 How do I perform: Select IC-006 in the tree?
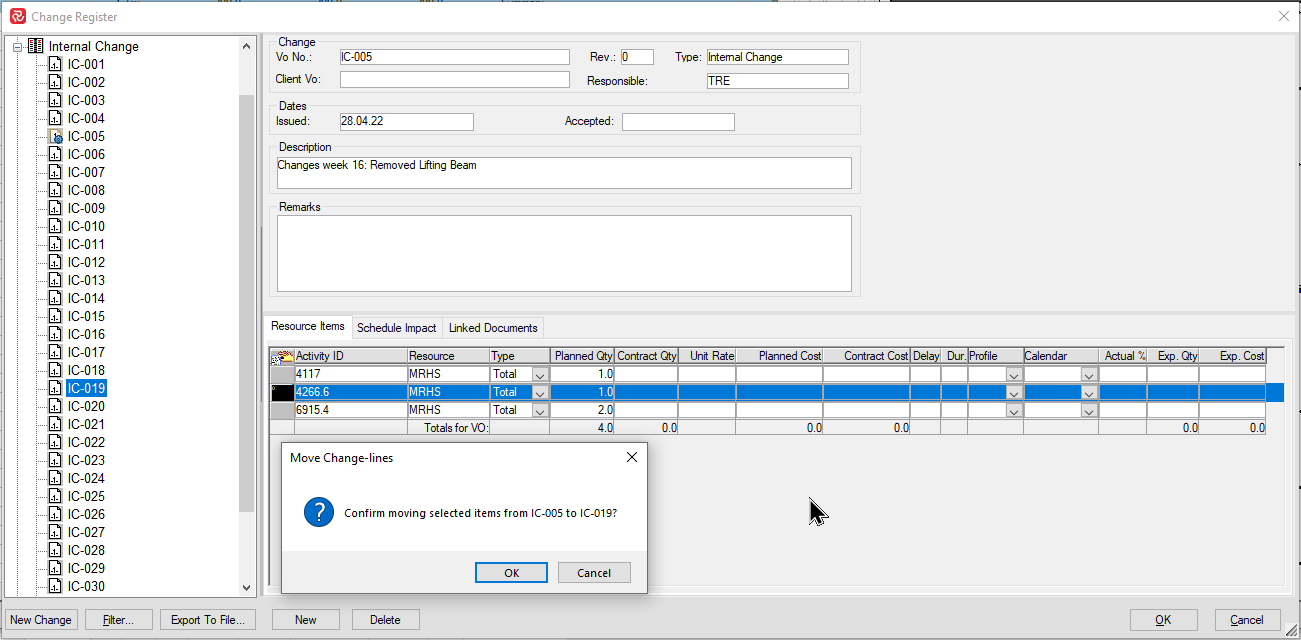pos(86,154)
